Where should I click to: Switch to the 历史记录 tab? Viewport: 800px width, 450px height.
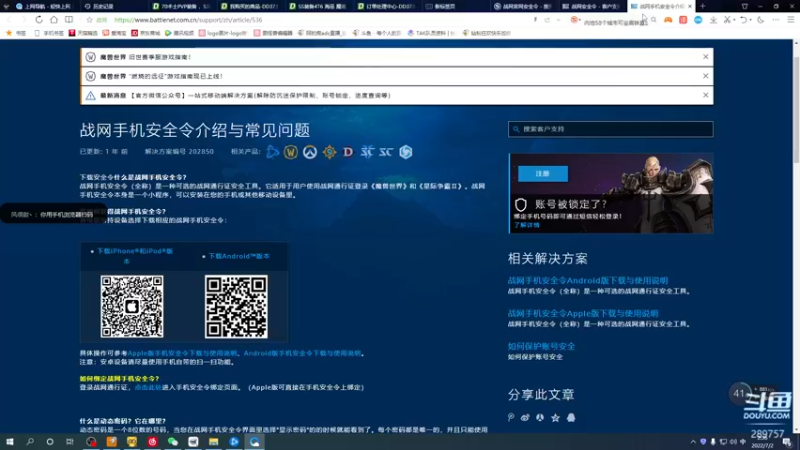(x=112, y=6)
